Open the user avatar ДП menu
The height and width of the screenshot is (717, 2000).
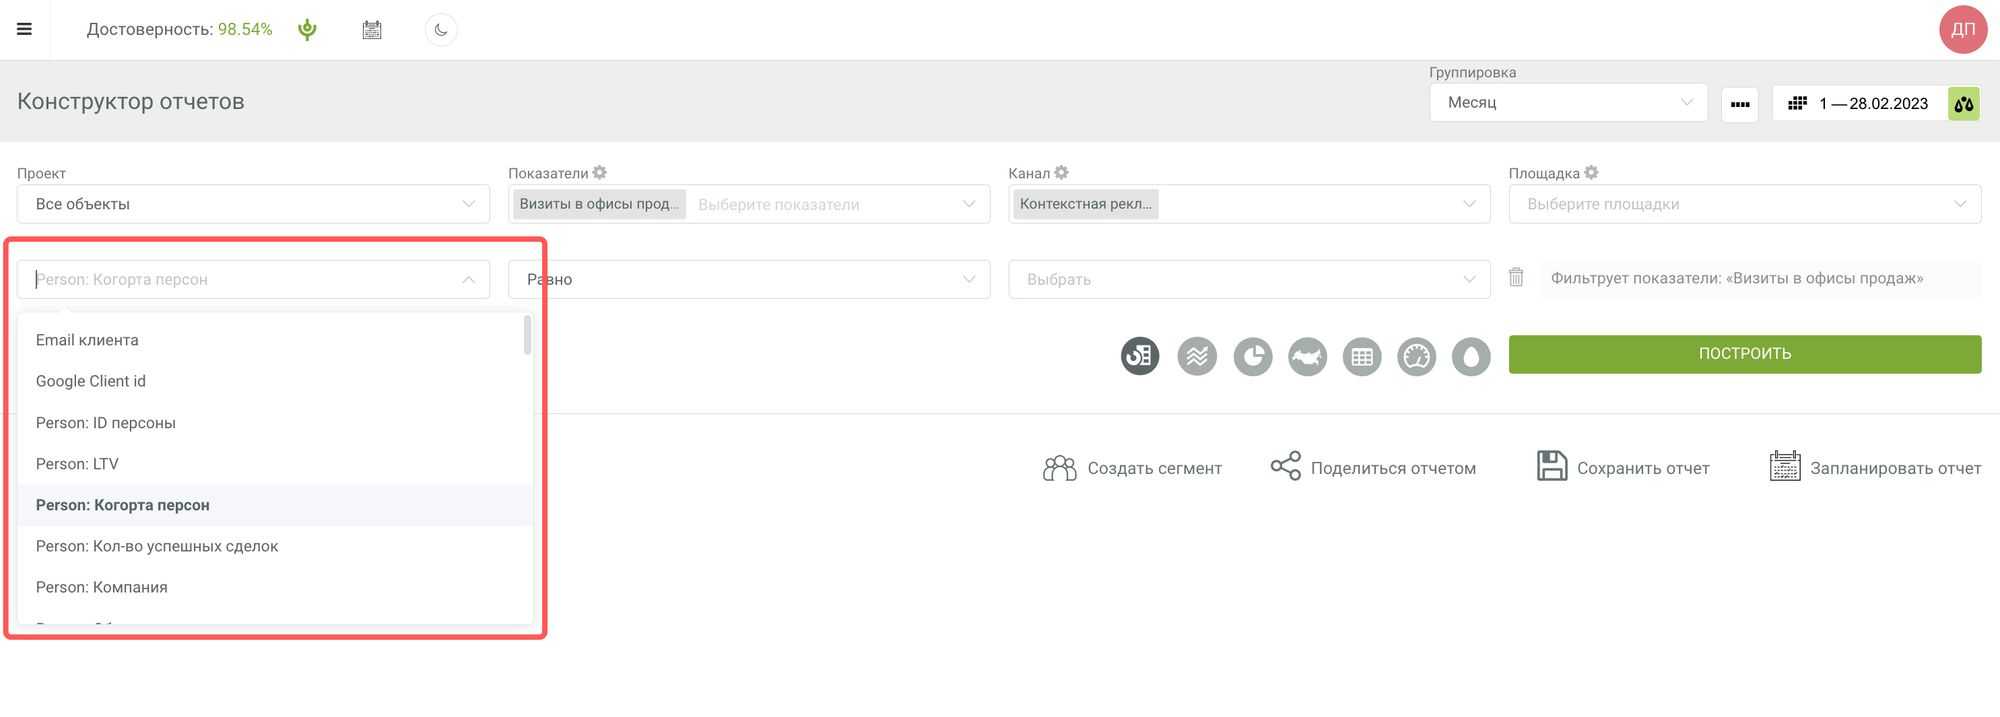(1962, 29)
